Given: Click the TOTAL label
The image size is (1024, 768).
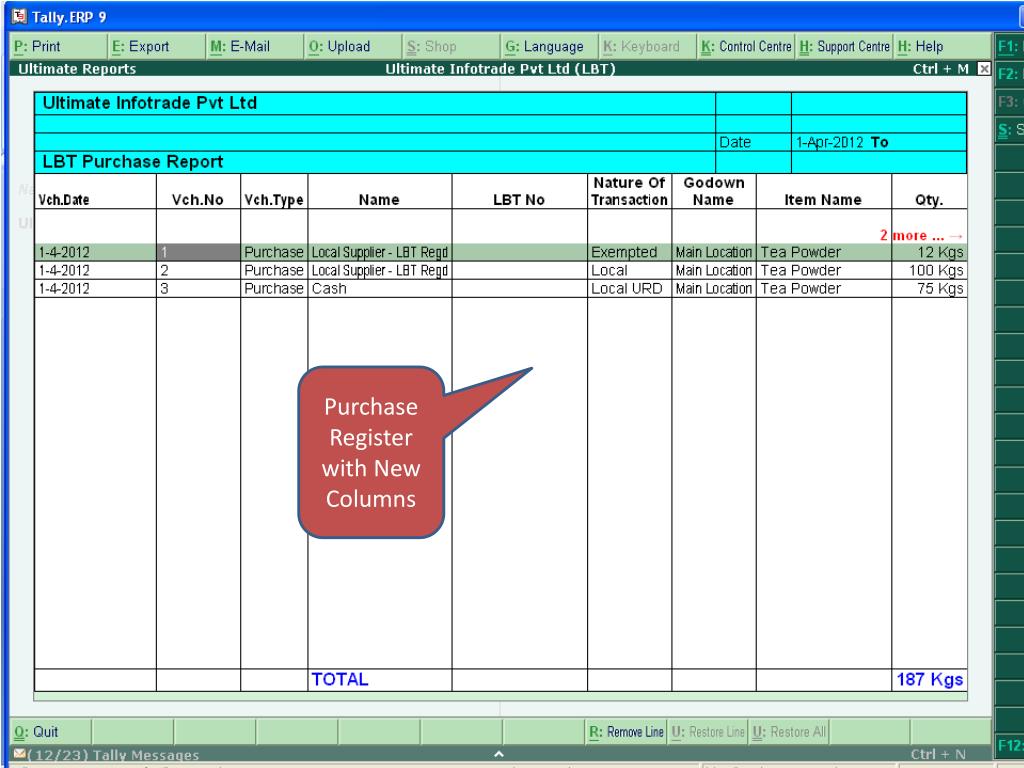Looking at the screenshot, I should 340,679.
